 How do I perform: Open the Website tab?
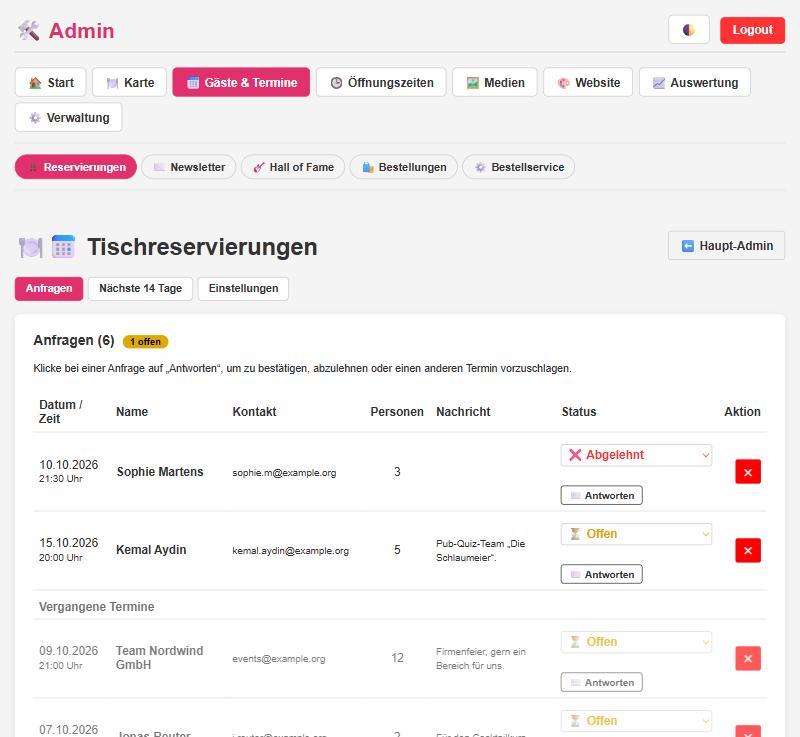coord(588,82)
